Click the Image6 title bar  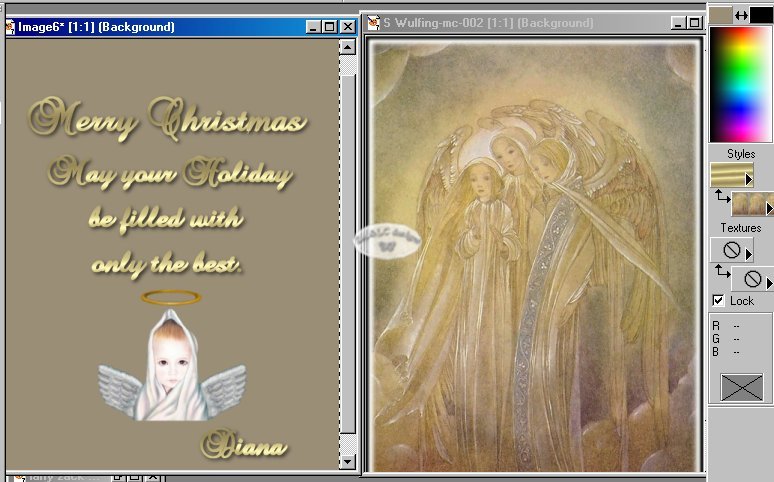point(181,27)
